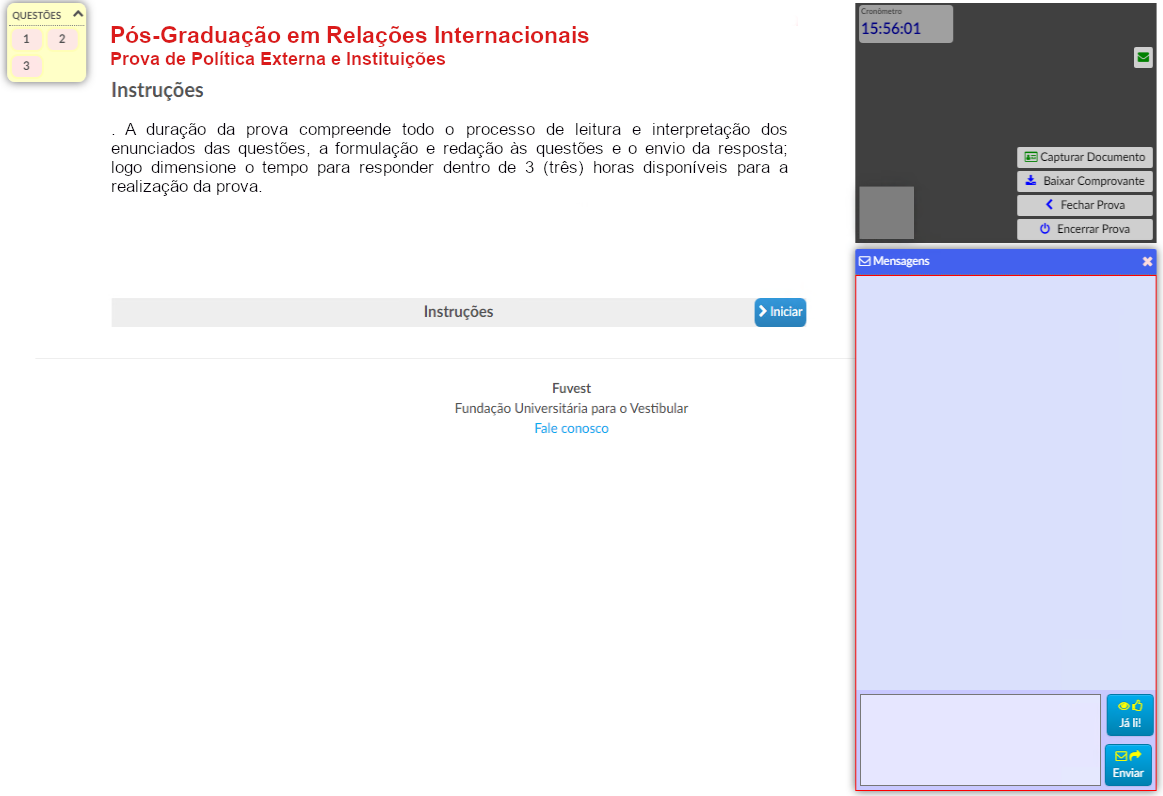Screen dimensions: 1163x796
Task: Click the Cronômetro timer display
Action: pyautogui.click(x=905, y=25)
